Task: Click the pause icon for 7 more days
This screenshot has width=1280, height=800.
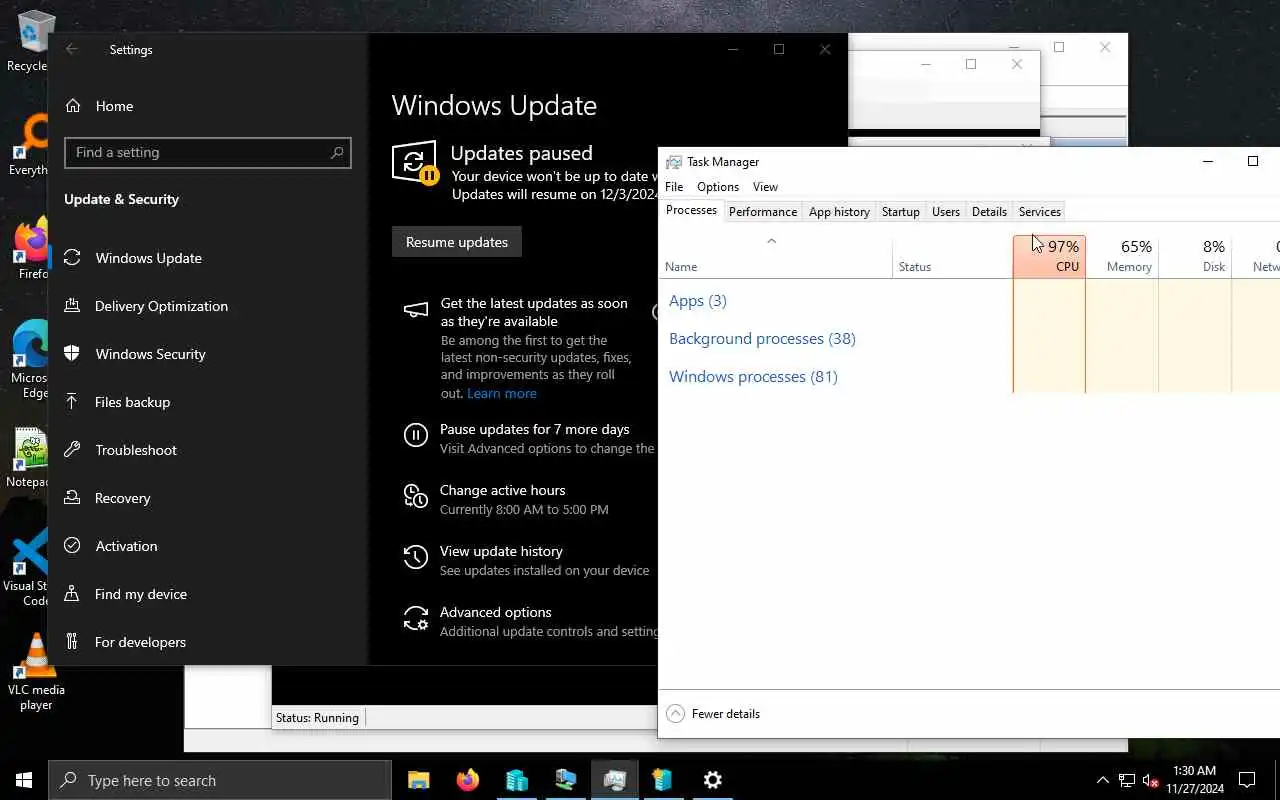Action: click(415, 435)
